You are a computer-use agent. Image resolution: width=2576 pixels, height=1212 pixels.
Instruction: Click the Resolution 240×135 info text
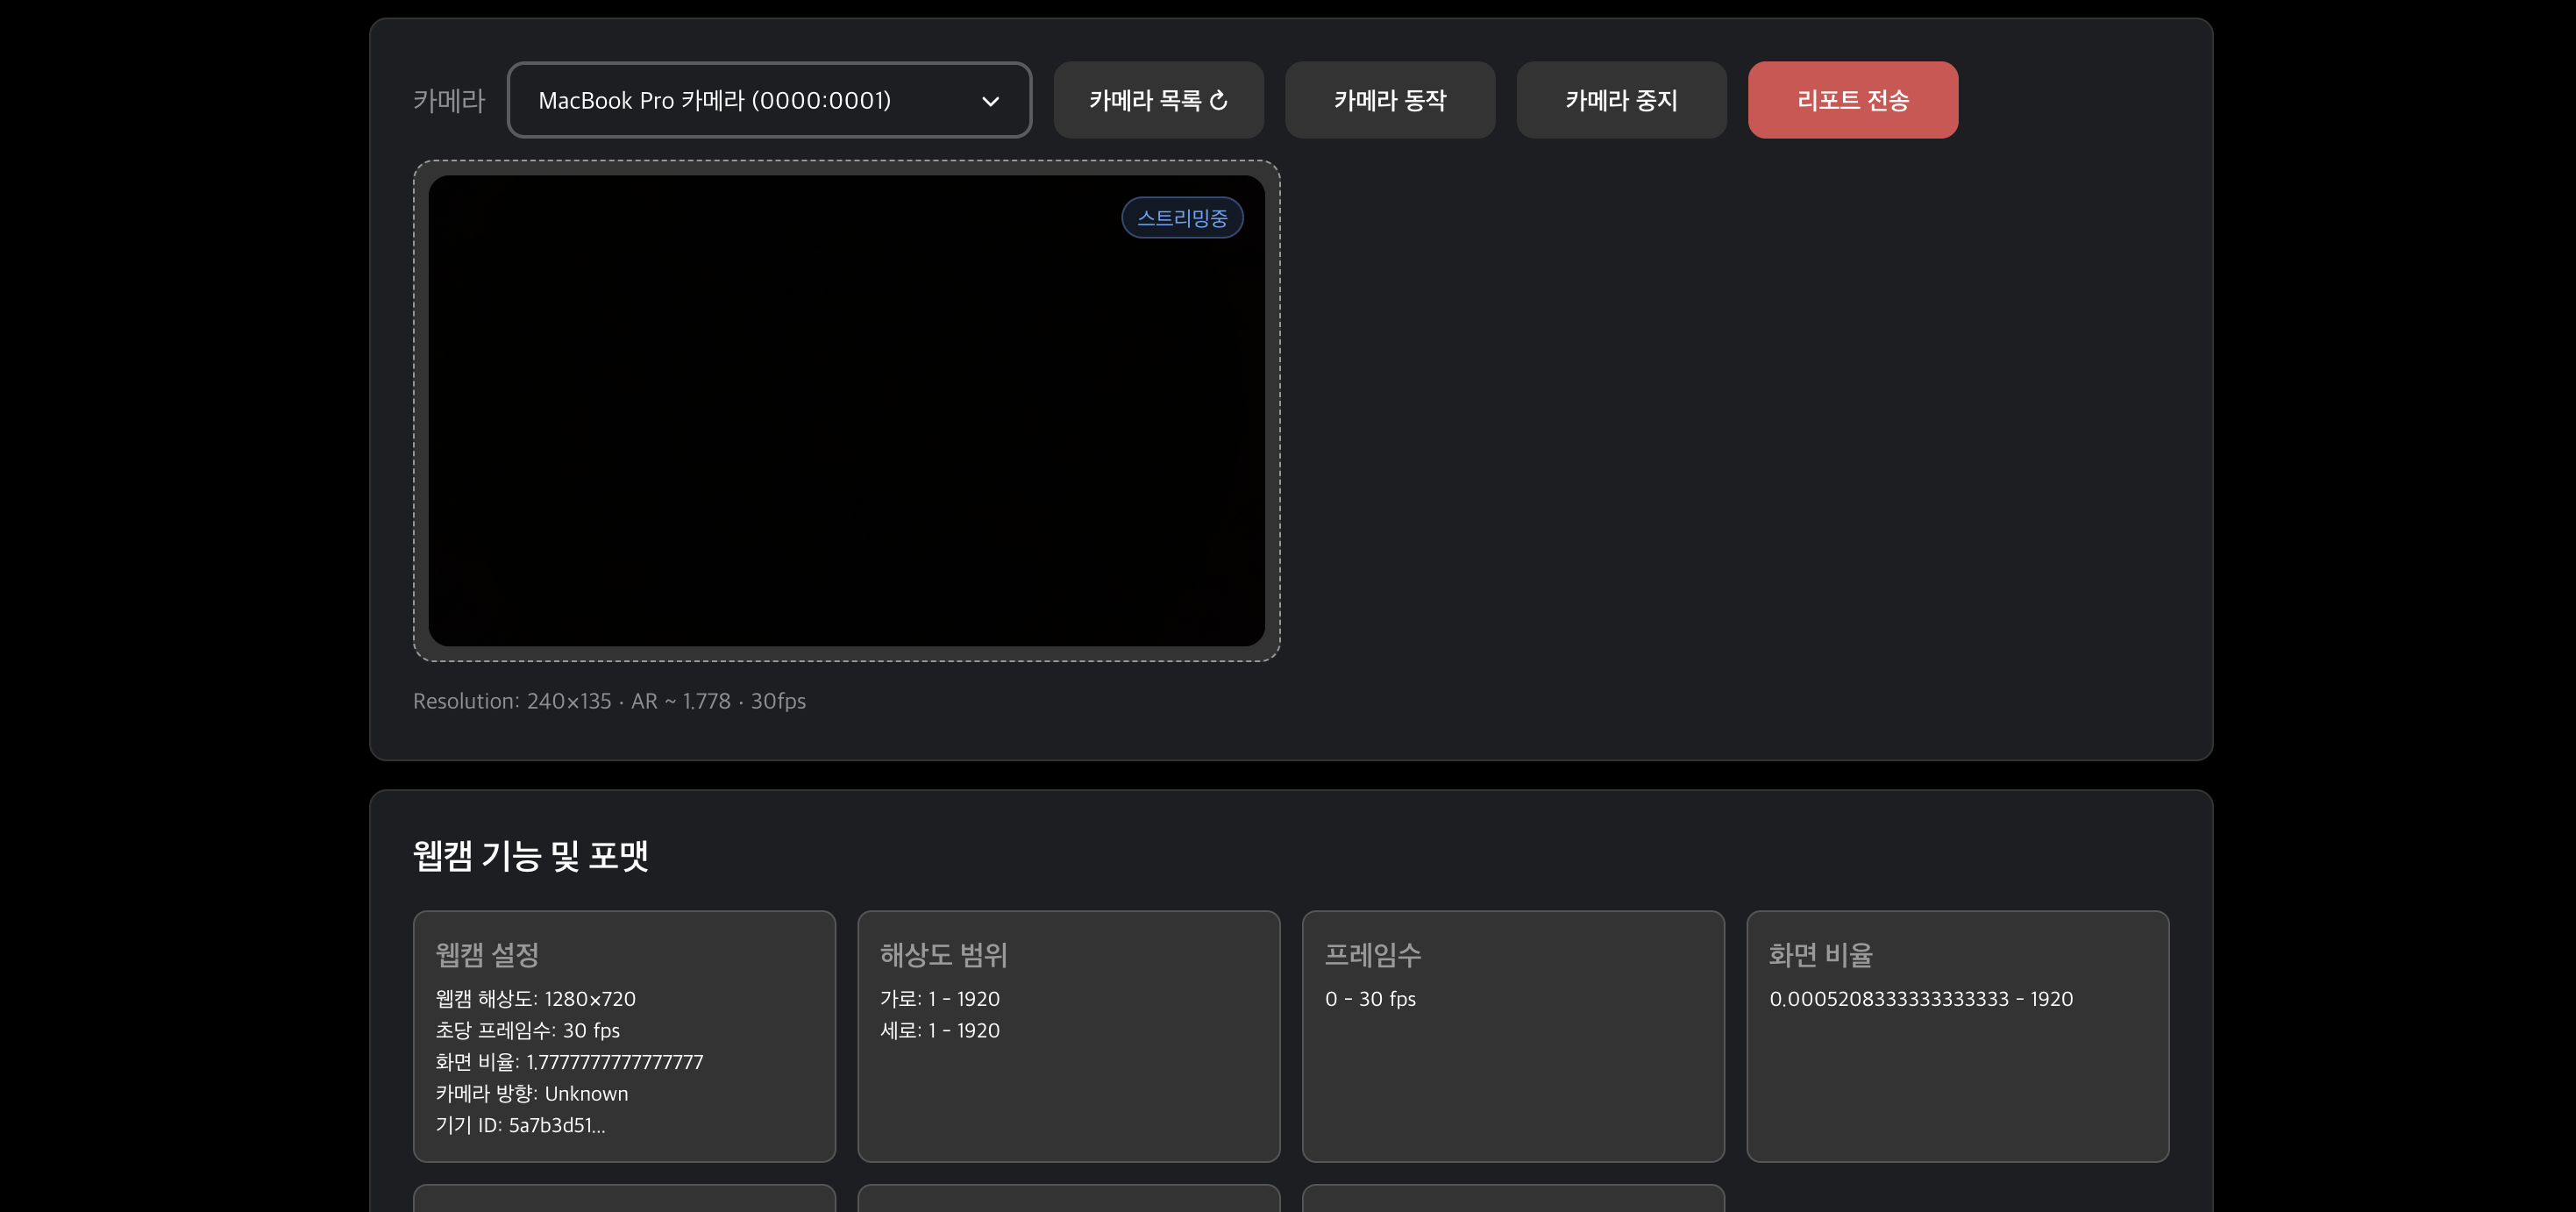(x=609, y=701)
